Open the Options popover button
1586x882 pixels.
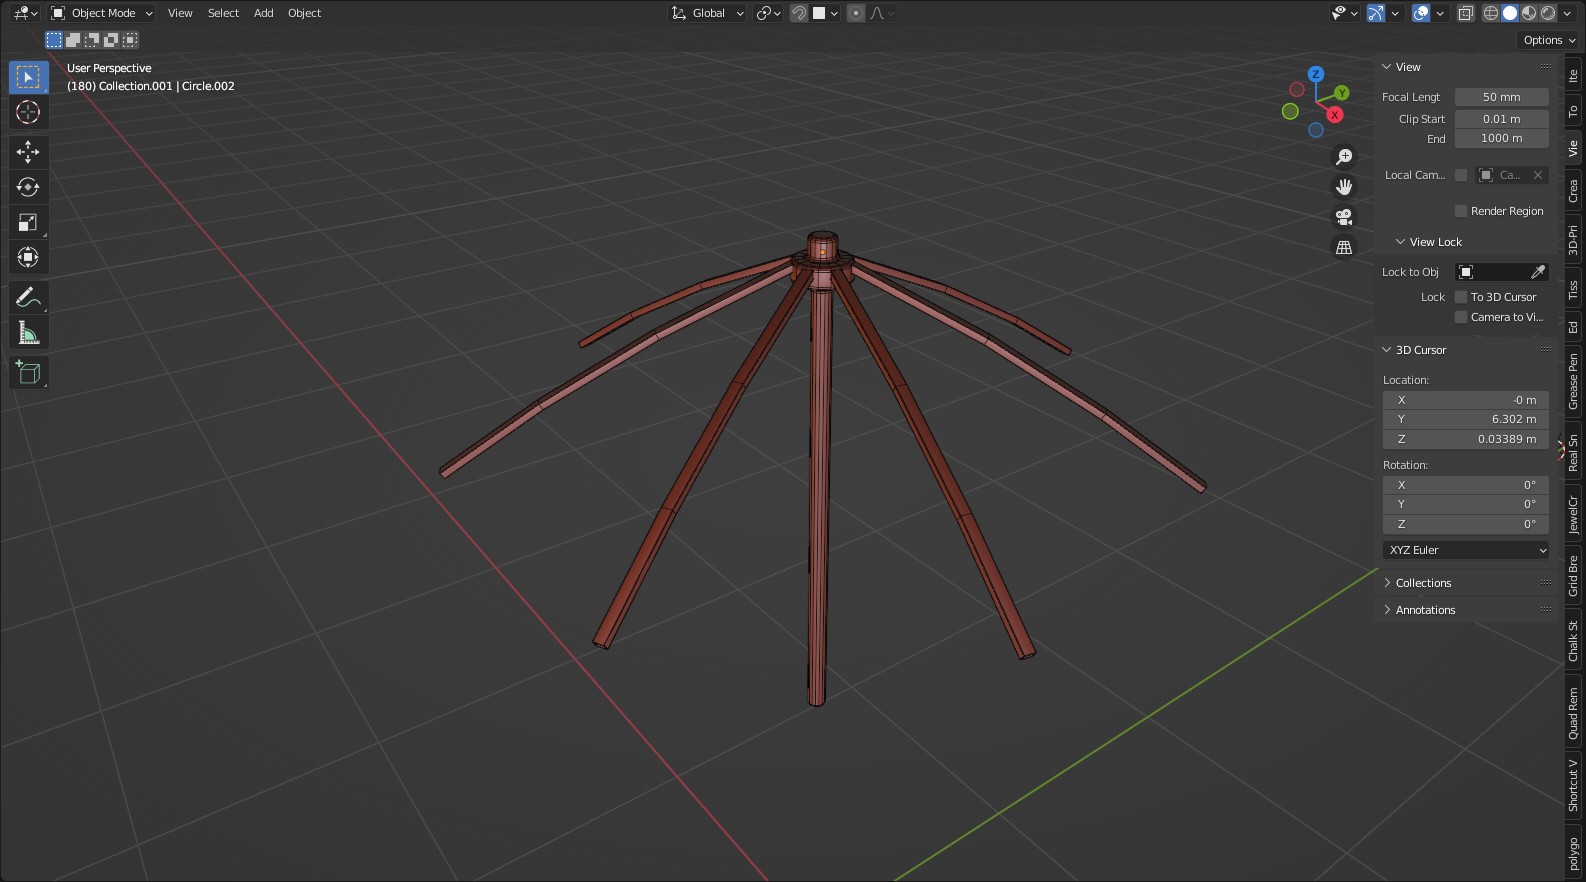(x=1549, y=40)
